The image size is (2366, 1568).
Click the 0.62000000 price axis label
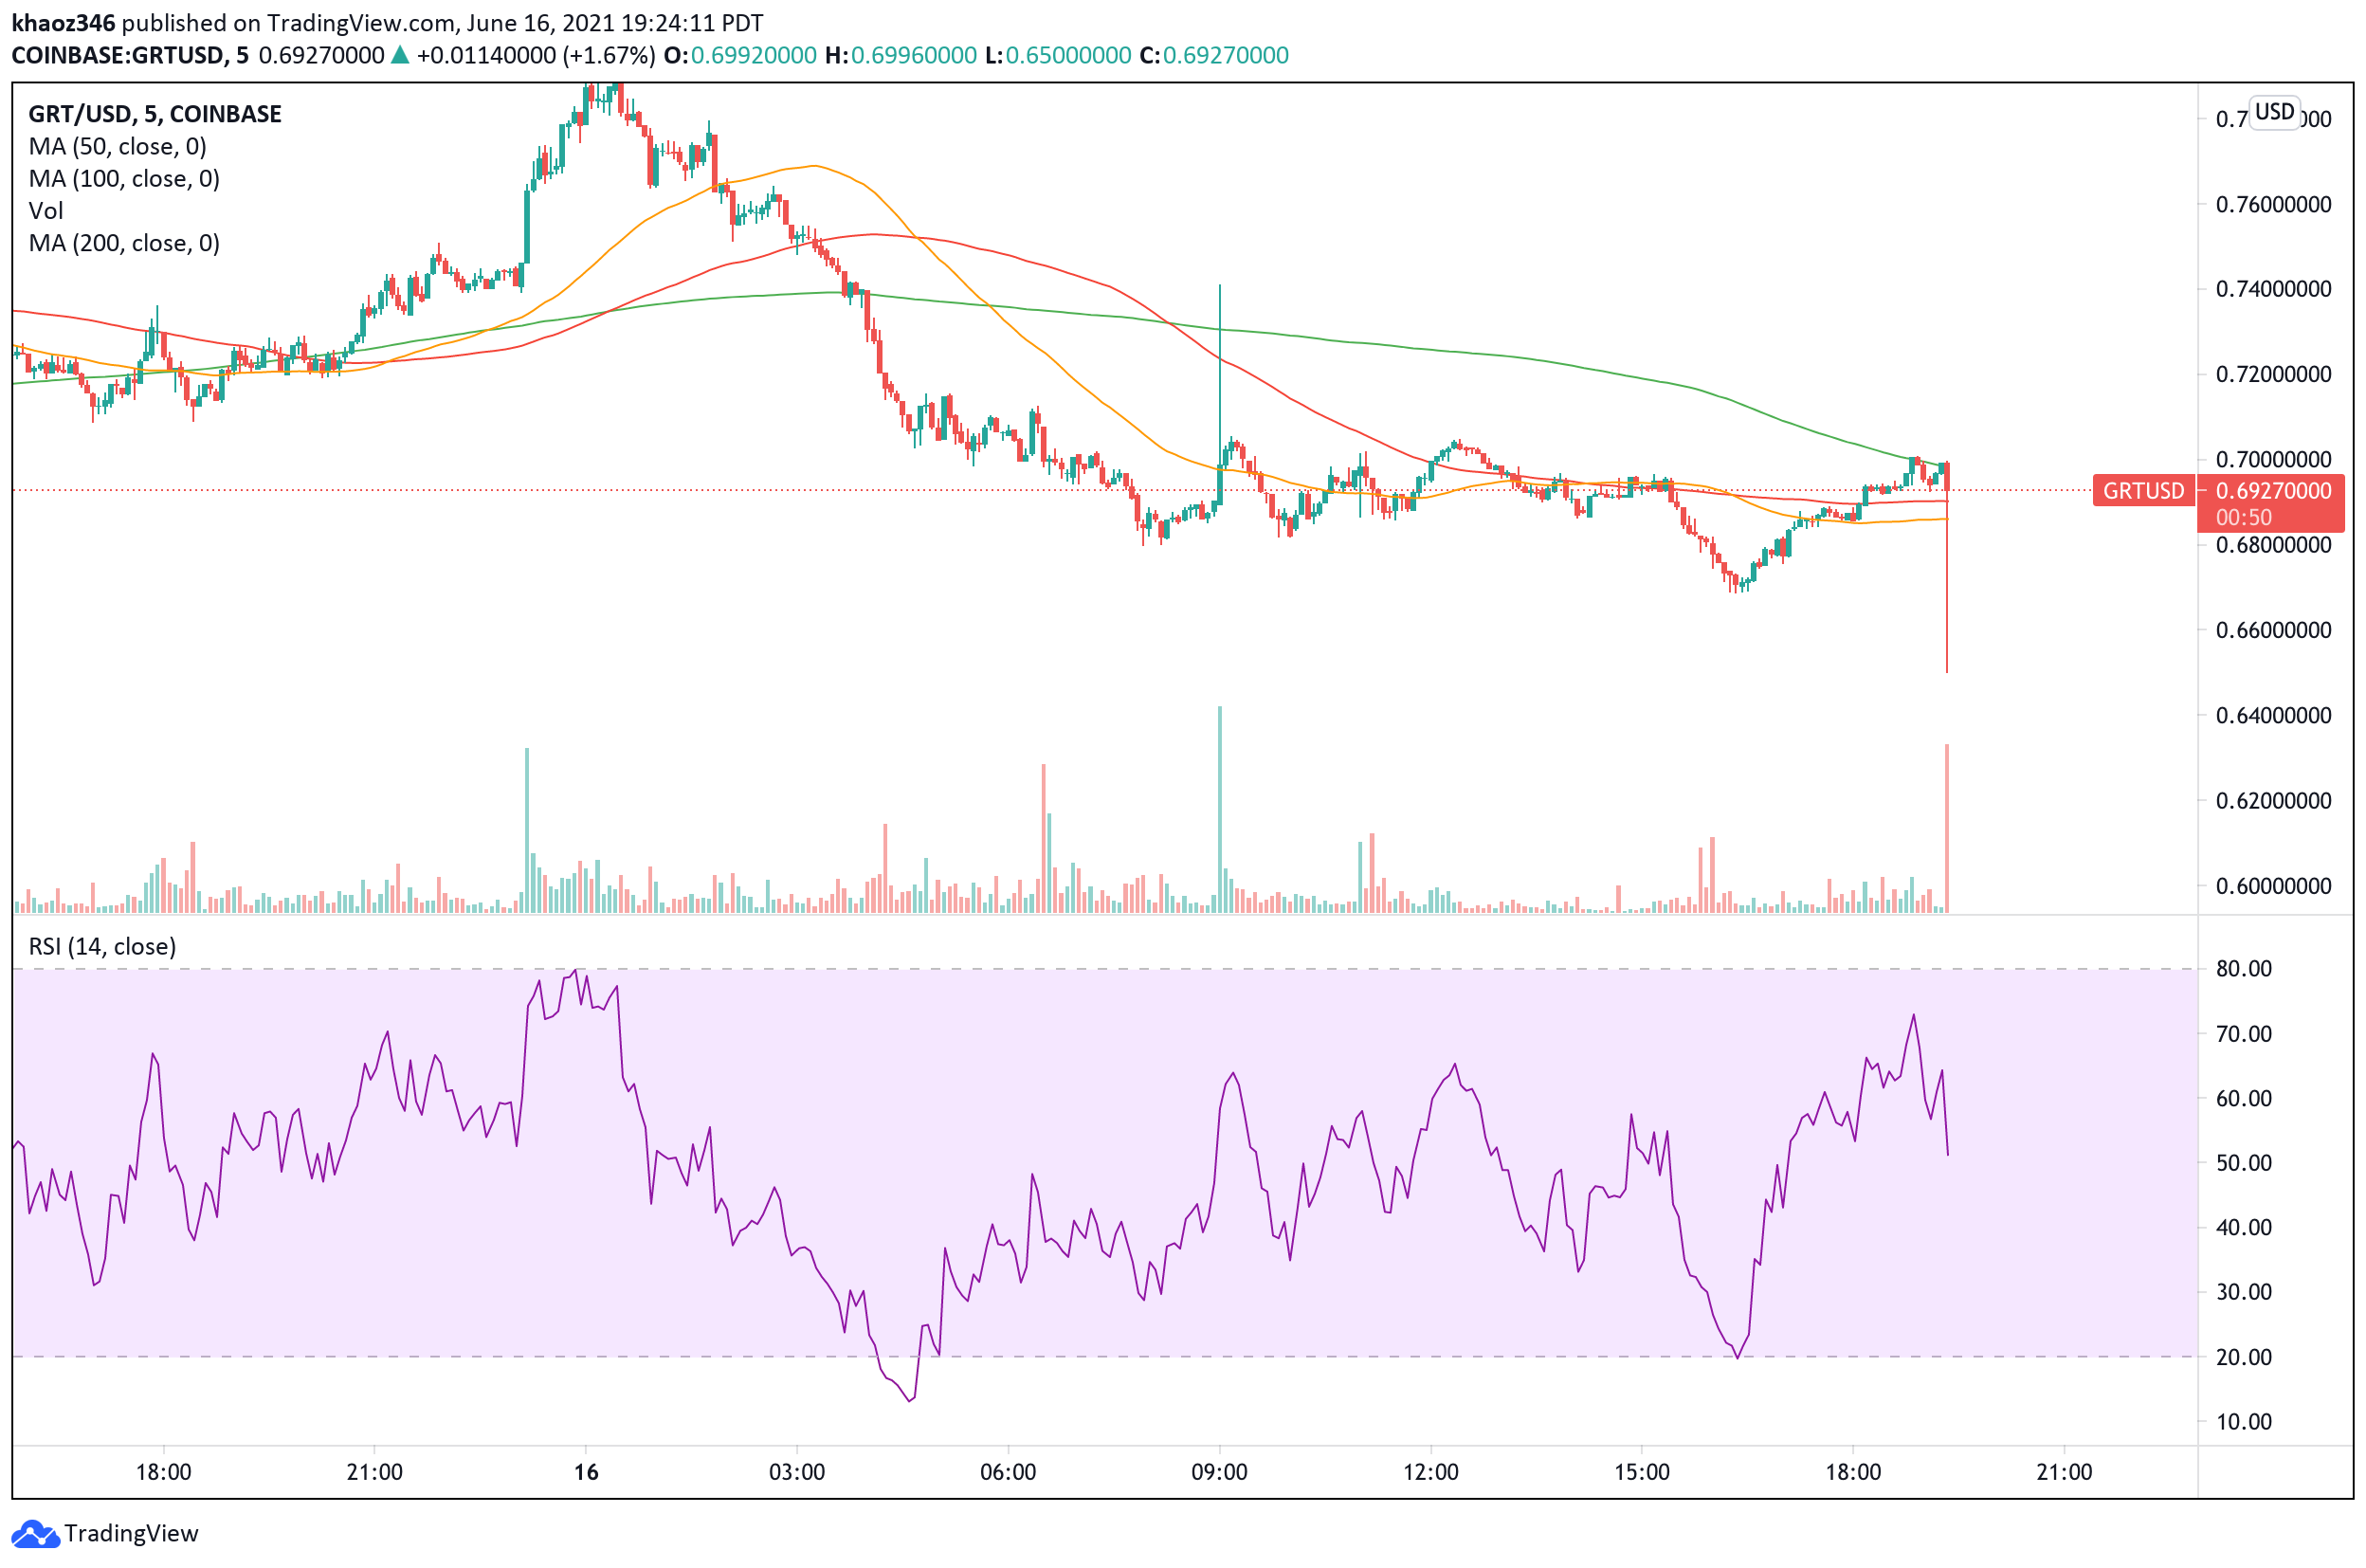point(2273,800)
